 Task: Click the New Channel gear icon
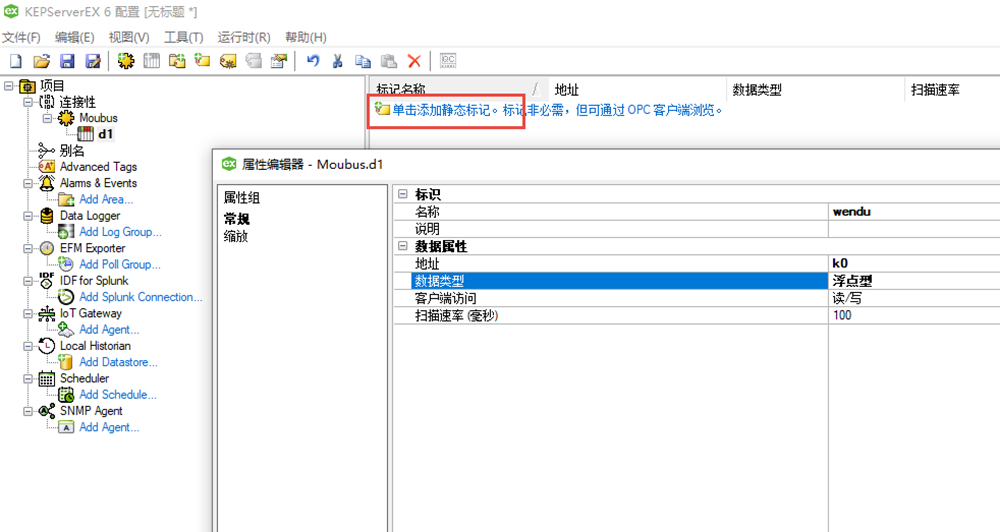[126, 61]
